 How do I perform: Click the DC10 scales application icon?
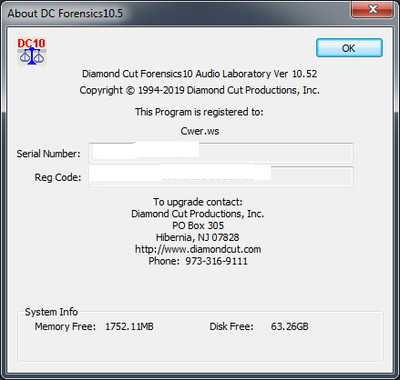(x=32, y=52)
